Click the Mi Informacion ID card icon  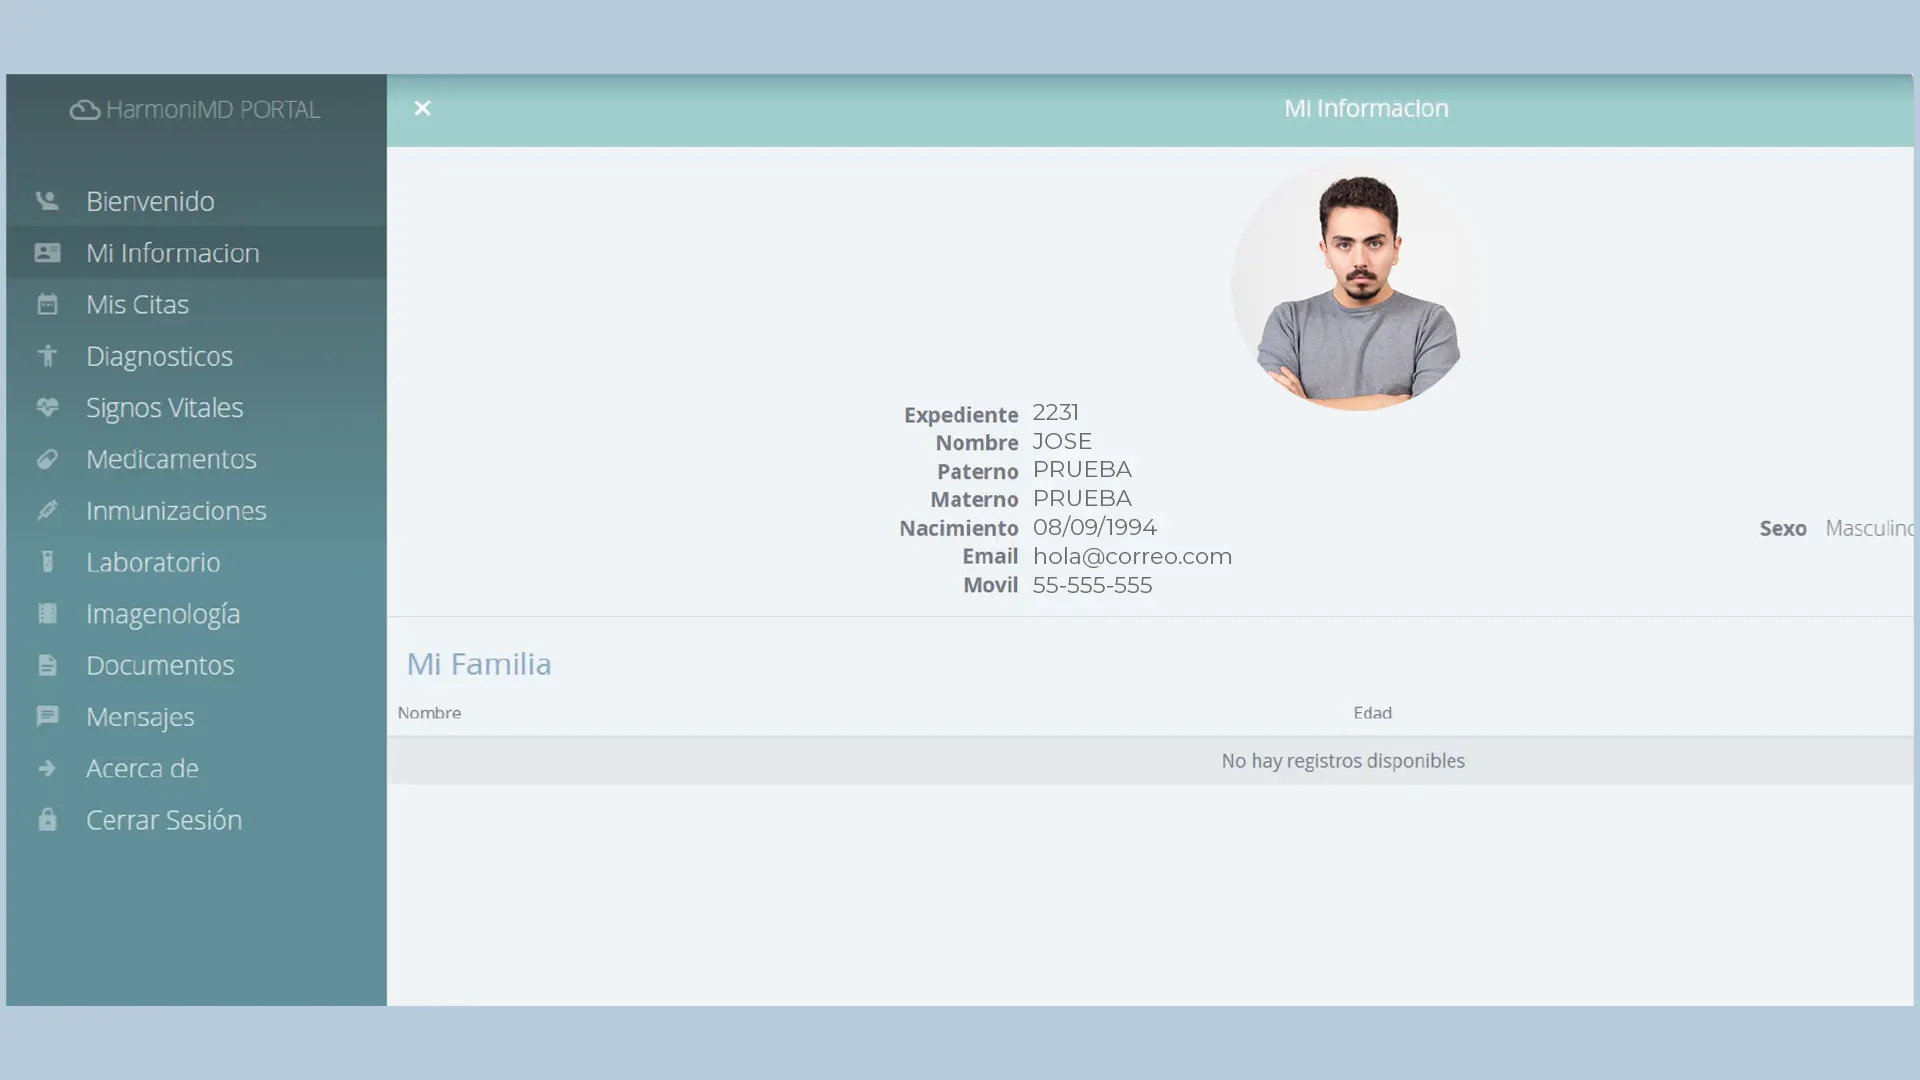point(47,253)
